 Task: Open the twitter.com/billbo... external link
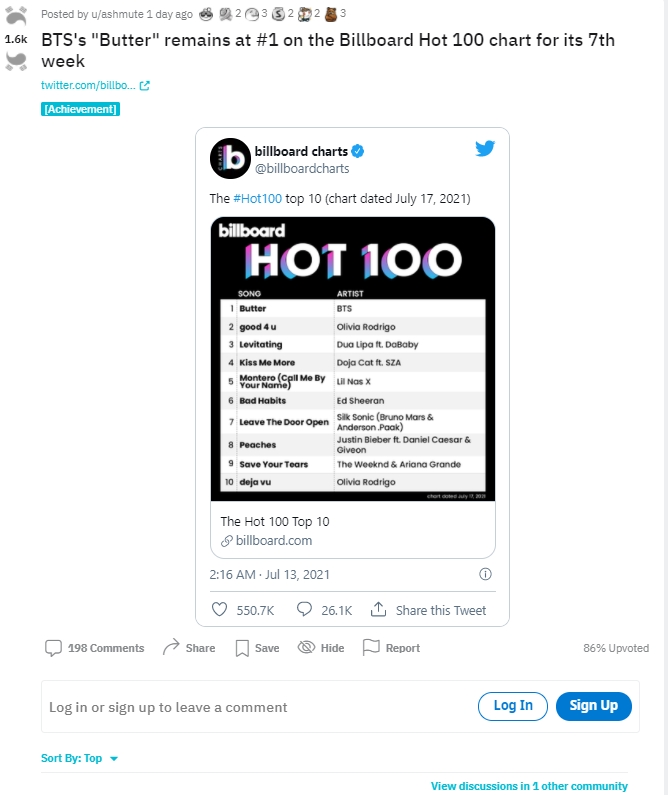pyautogui.click(x=95, y=85)
